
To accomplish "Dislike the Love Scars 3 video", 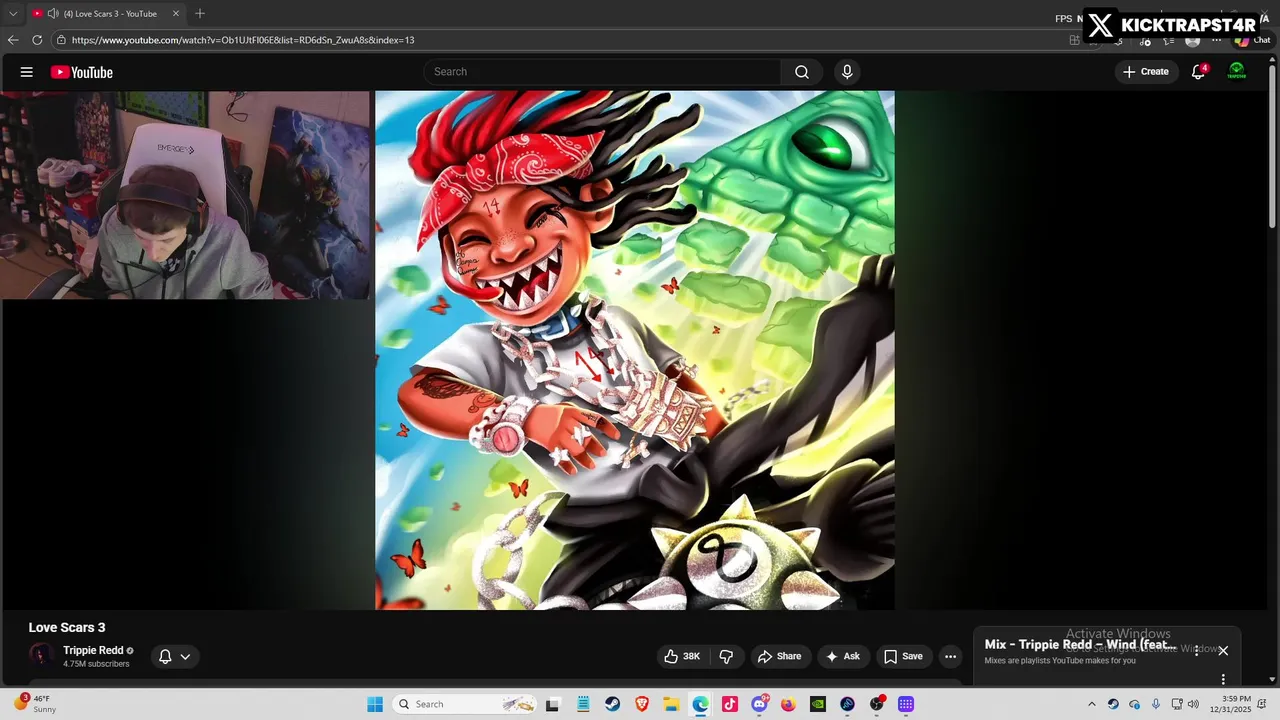I will (x=726, y=656).
